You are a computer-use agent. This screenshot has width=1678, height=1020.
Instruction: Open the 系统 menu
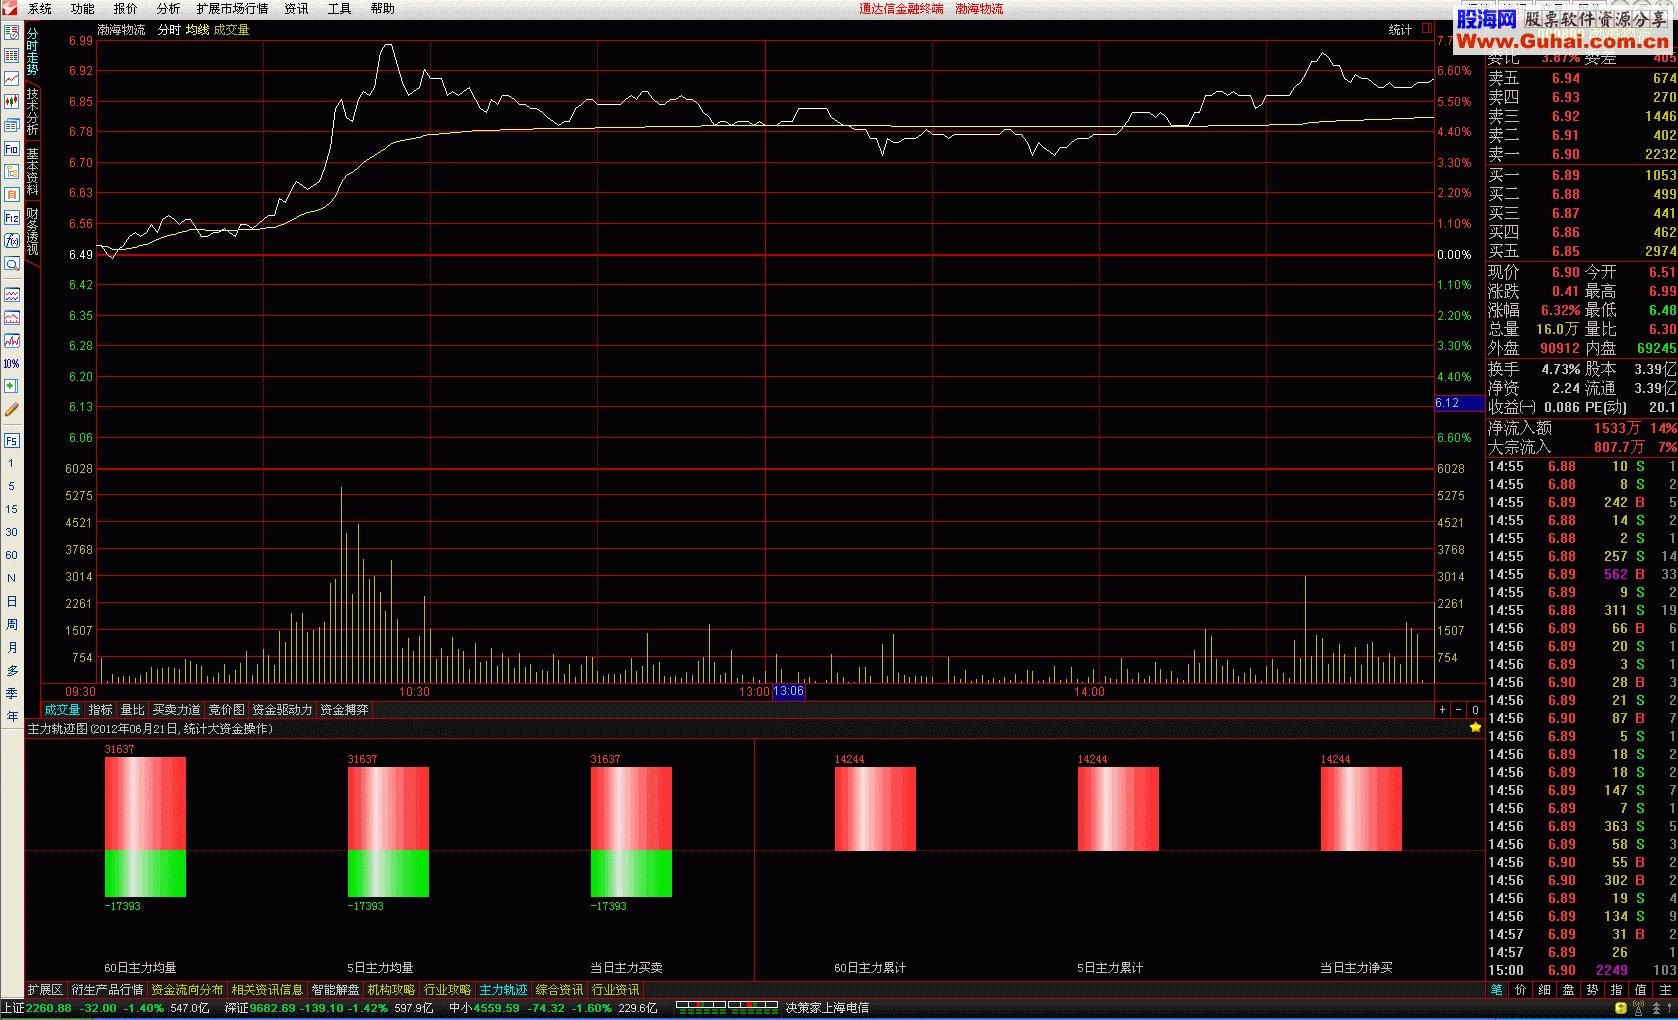pos(40,9)
